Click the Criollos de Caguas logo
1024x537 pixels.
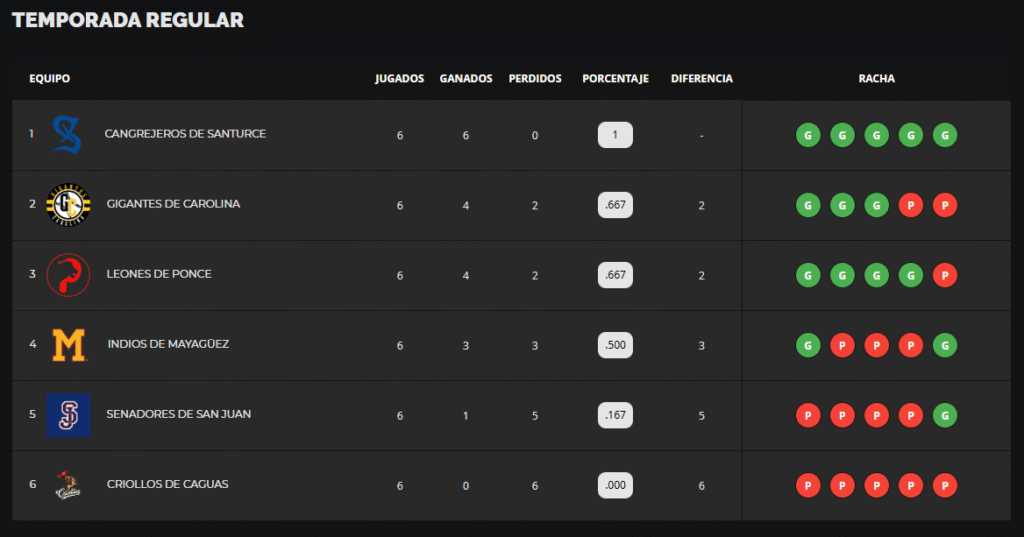coord(68,485)
